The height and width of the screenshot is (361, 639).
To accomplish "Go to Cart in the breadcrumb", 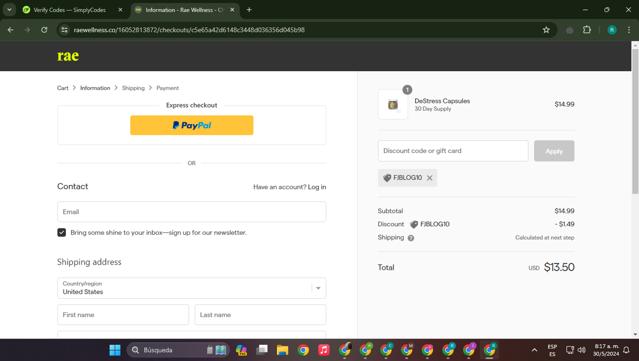I will (x=62, y=88).
